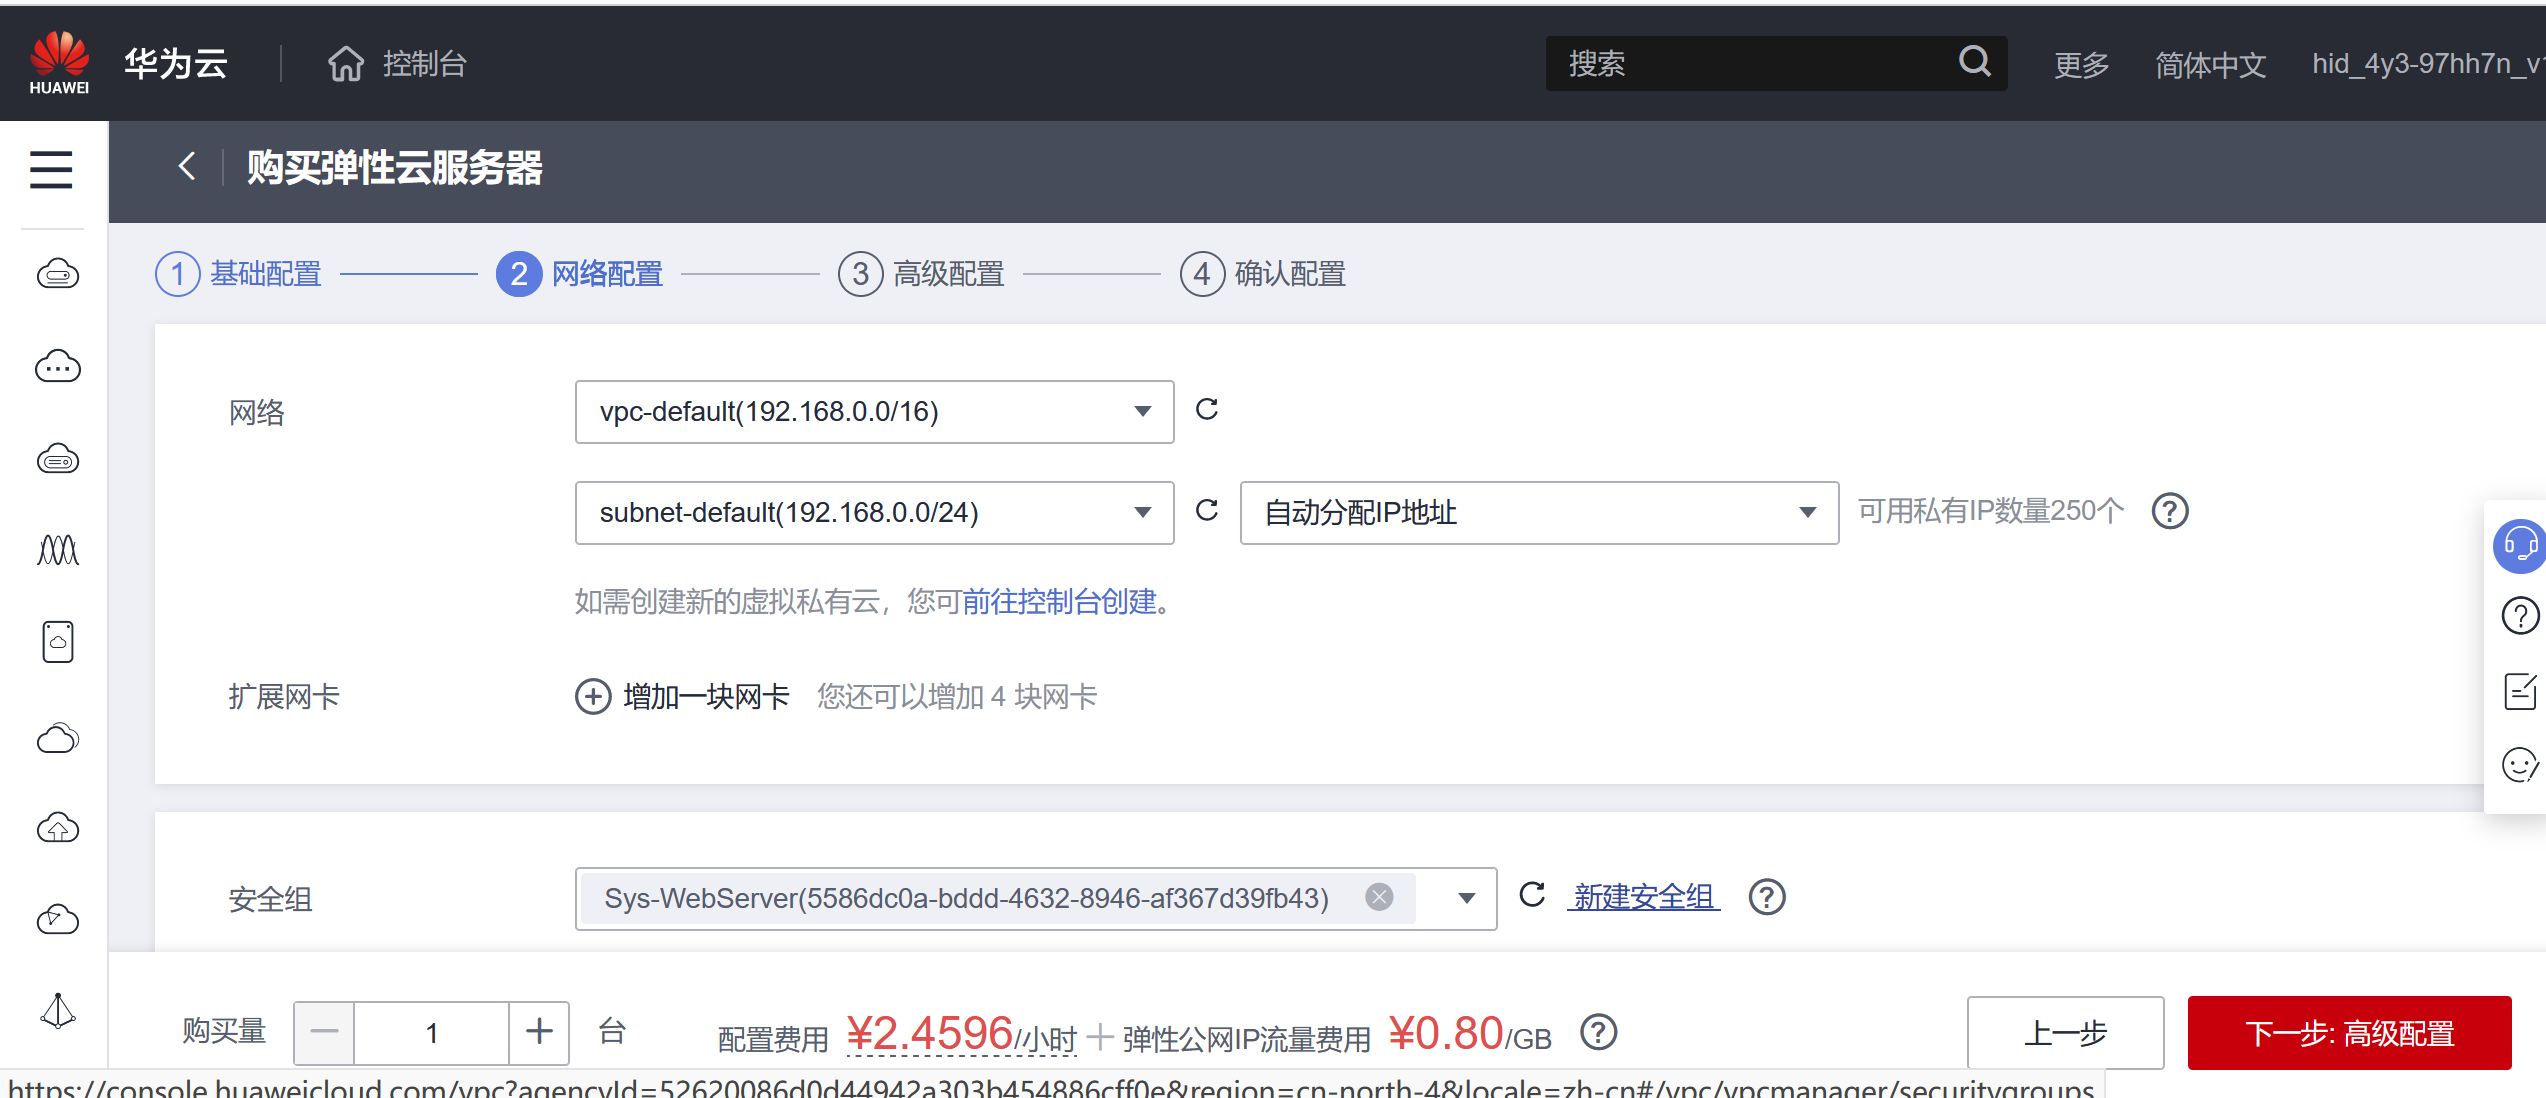2546x1098 pixels.
Task: Click the search magnifier icon
Action: tap(1974, 62)
